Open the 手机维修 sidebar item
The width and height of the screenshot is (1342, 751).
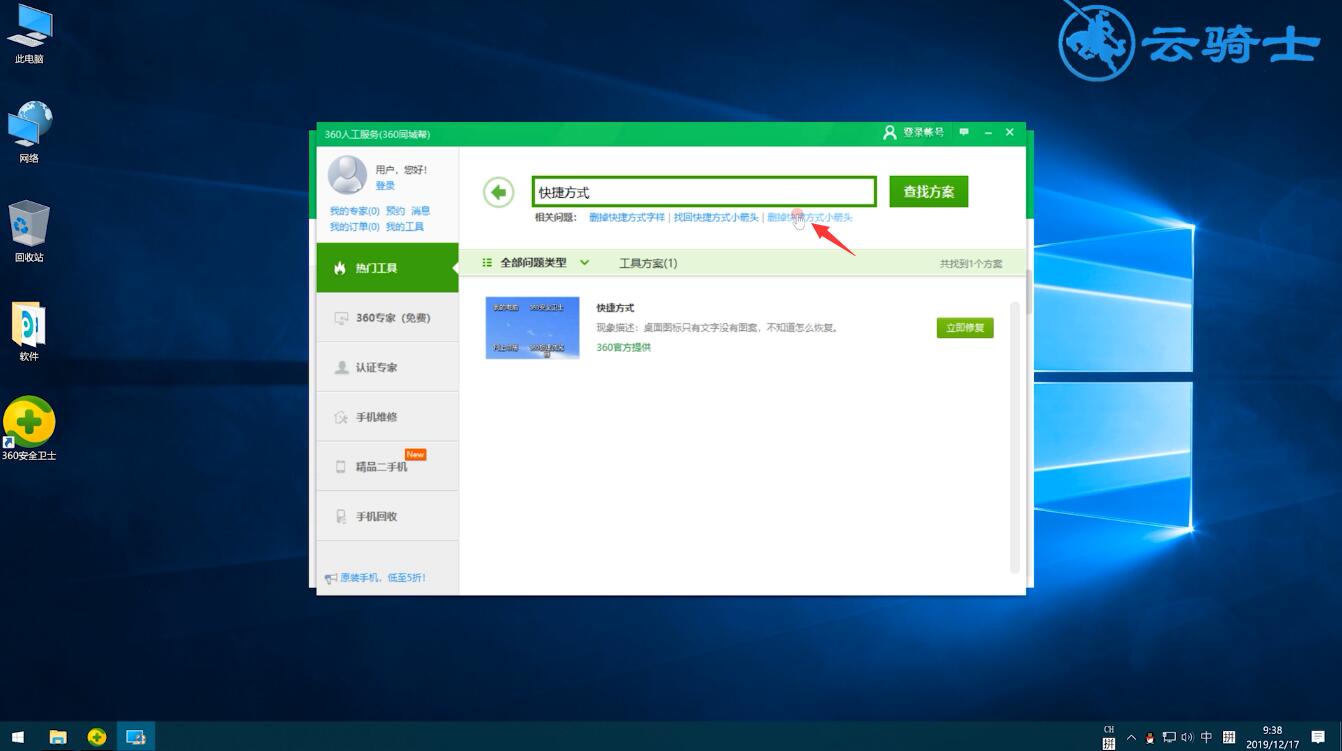point(387,417)
